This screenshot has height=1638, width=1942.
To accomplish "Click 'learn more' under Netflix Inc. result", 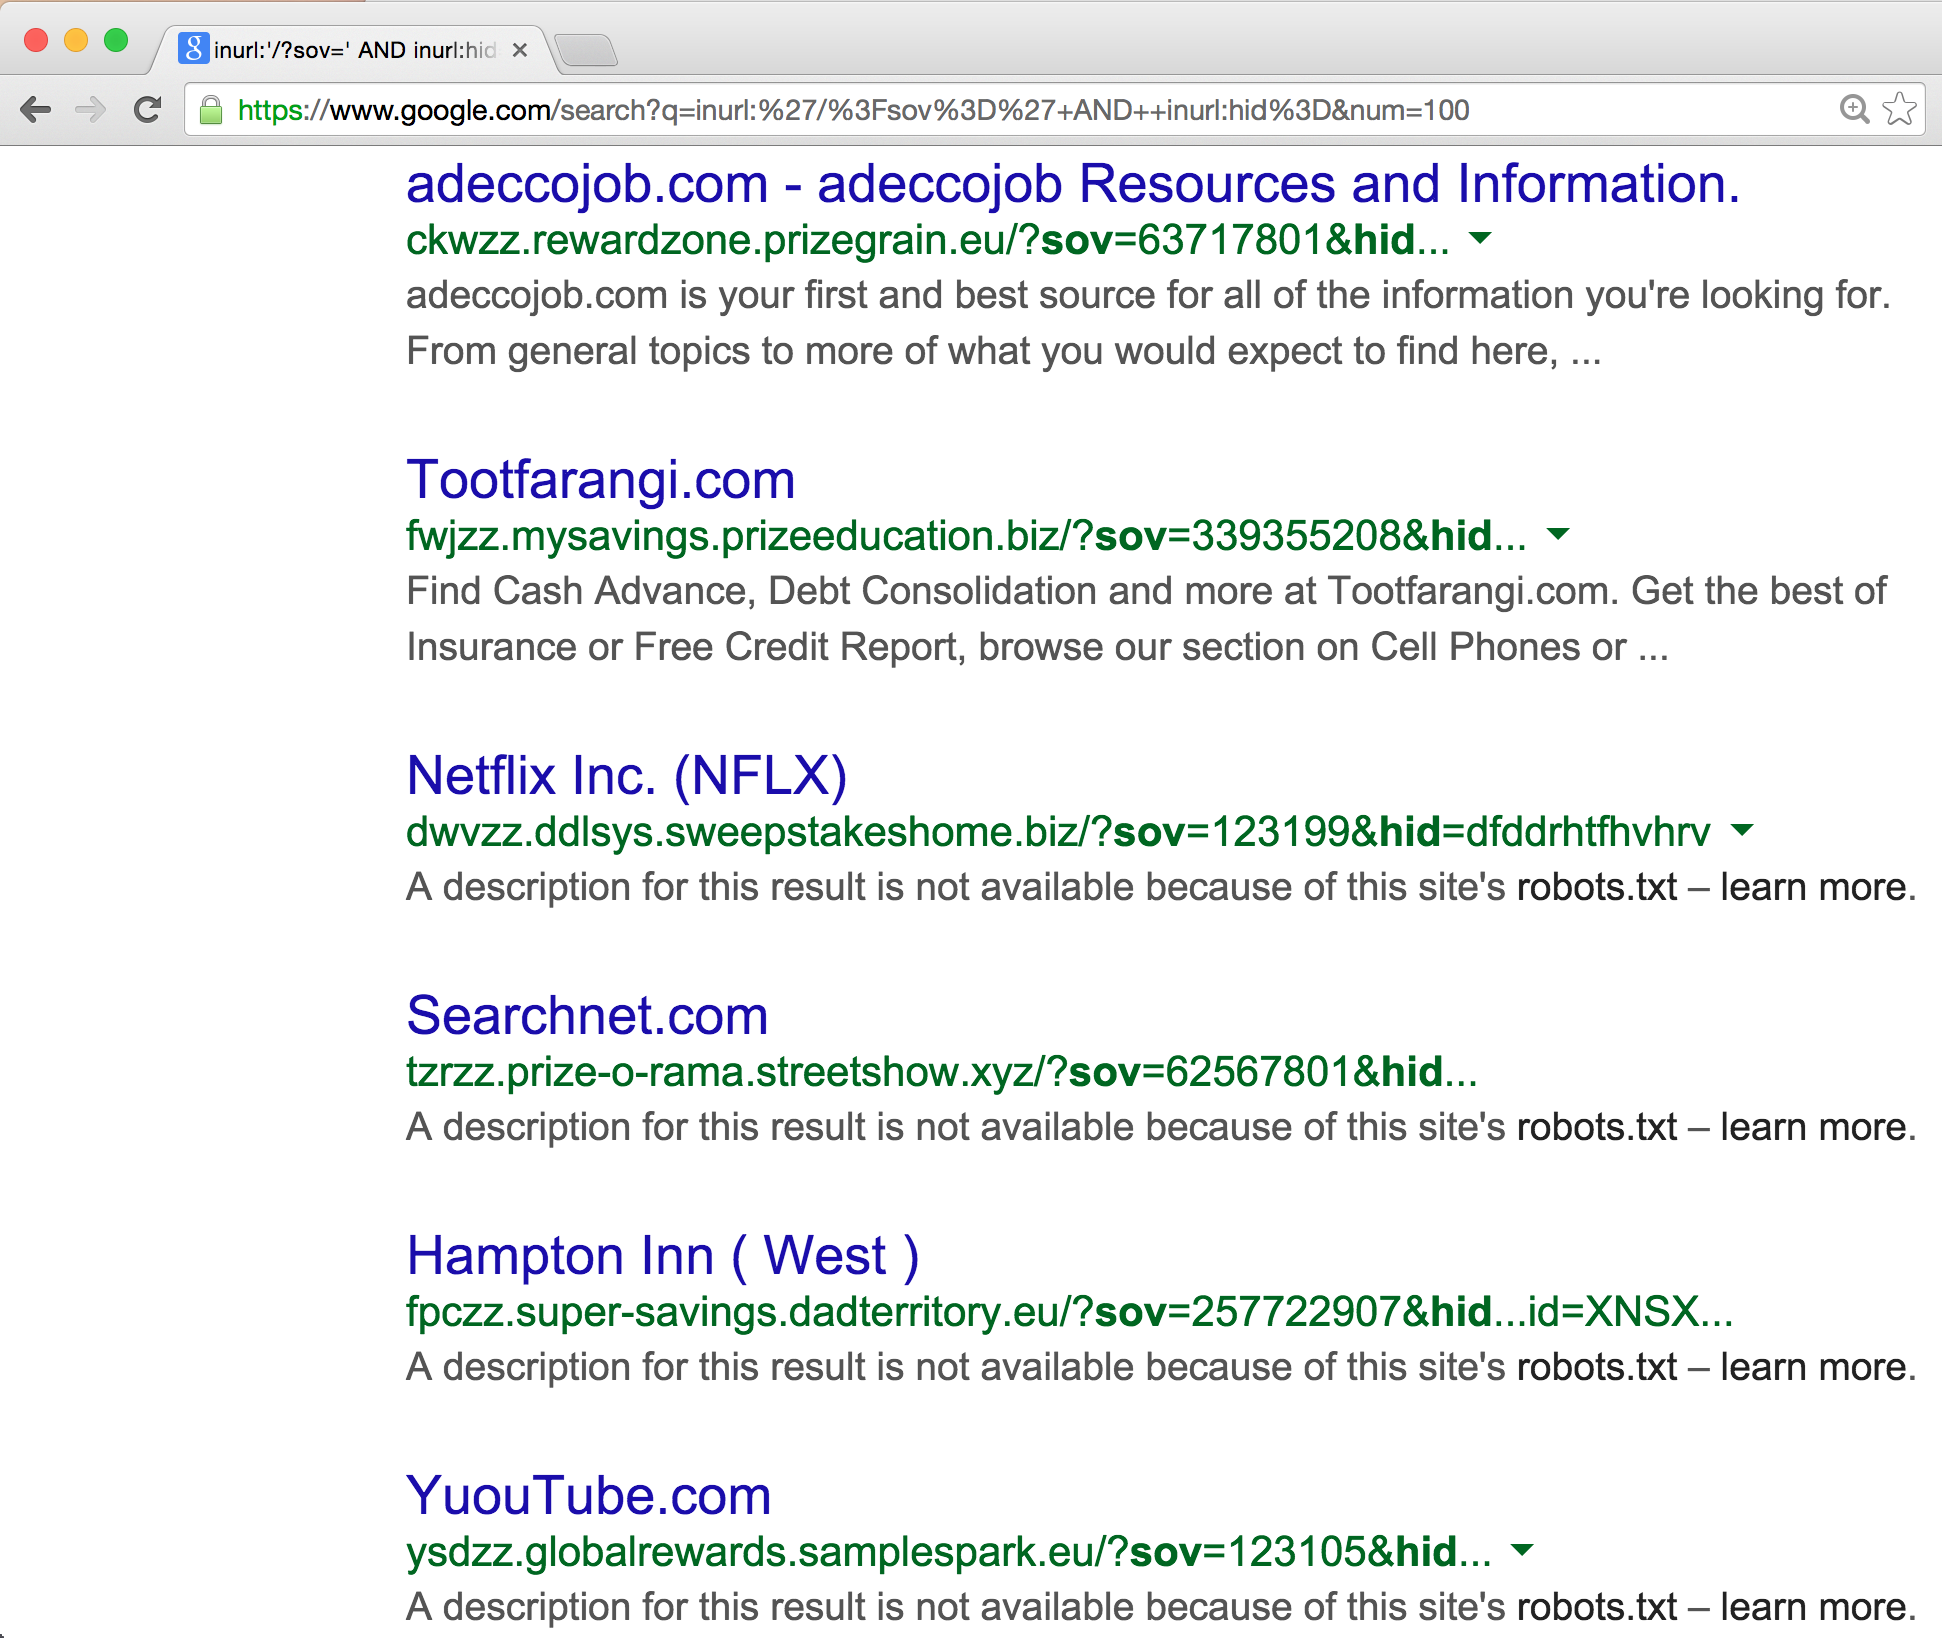I will [x=1813, y=887].
